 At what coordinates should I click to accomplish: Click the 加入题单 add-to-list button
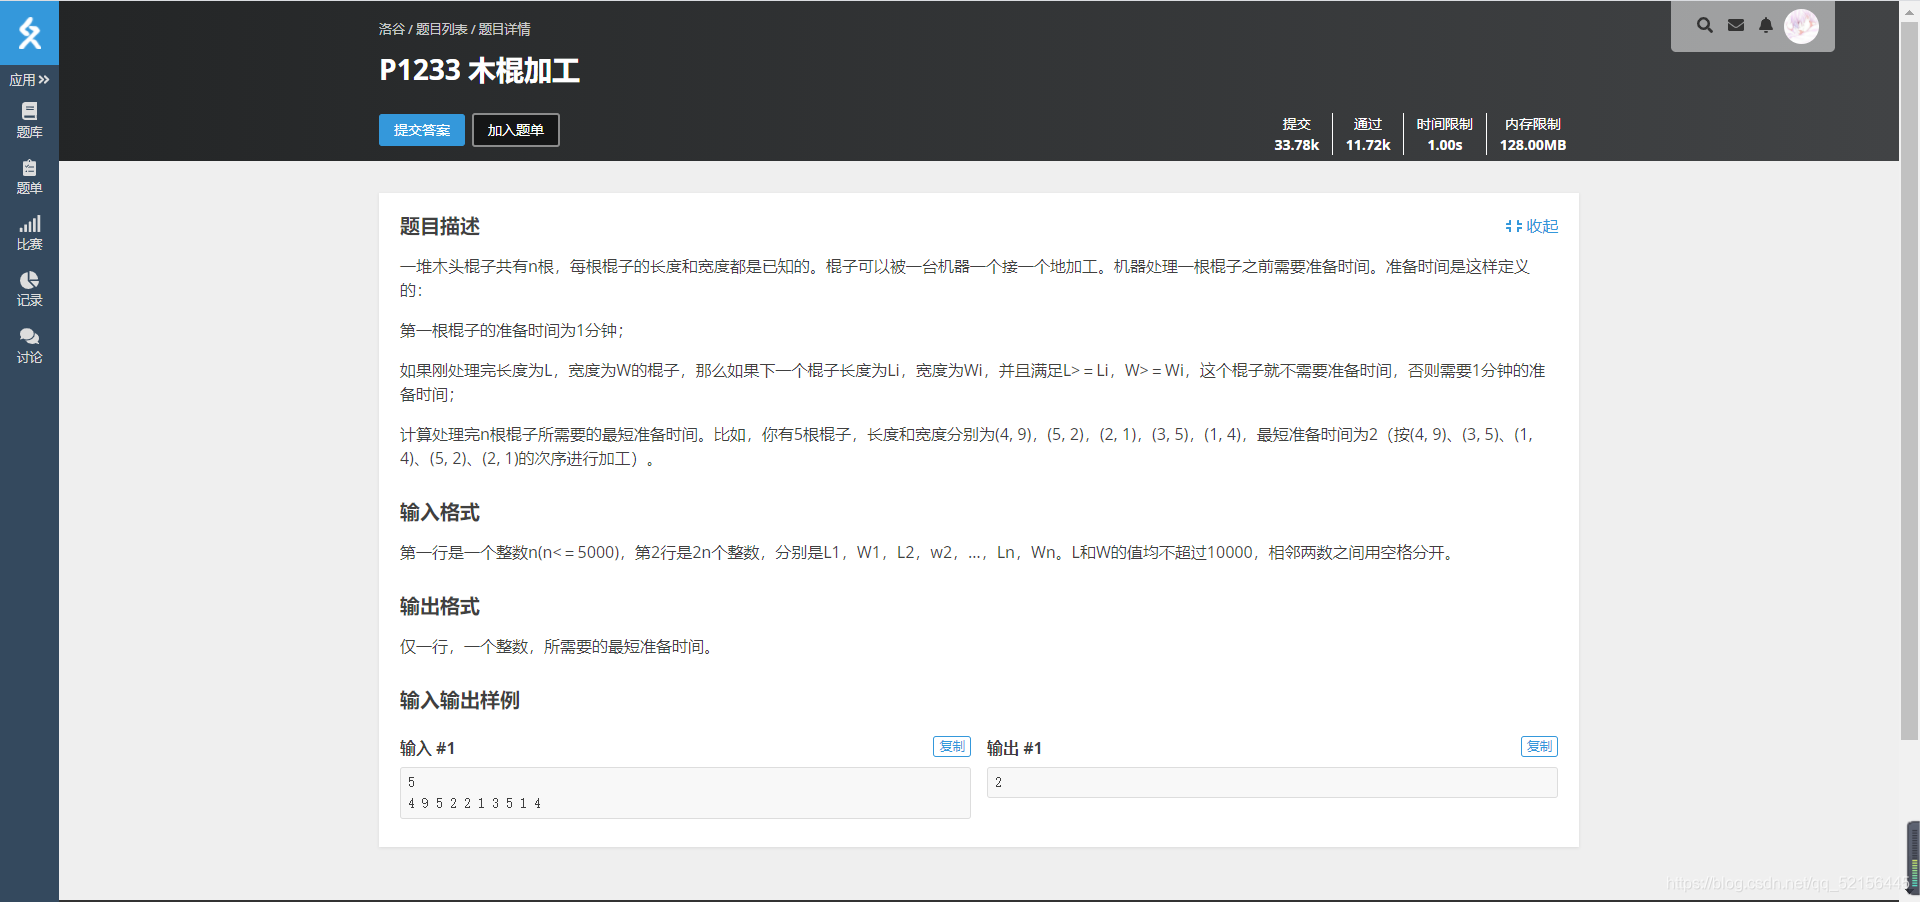(514, 130)
